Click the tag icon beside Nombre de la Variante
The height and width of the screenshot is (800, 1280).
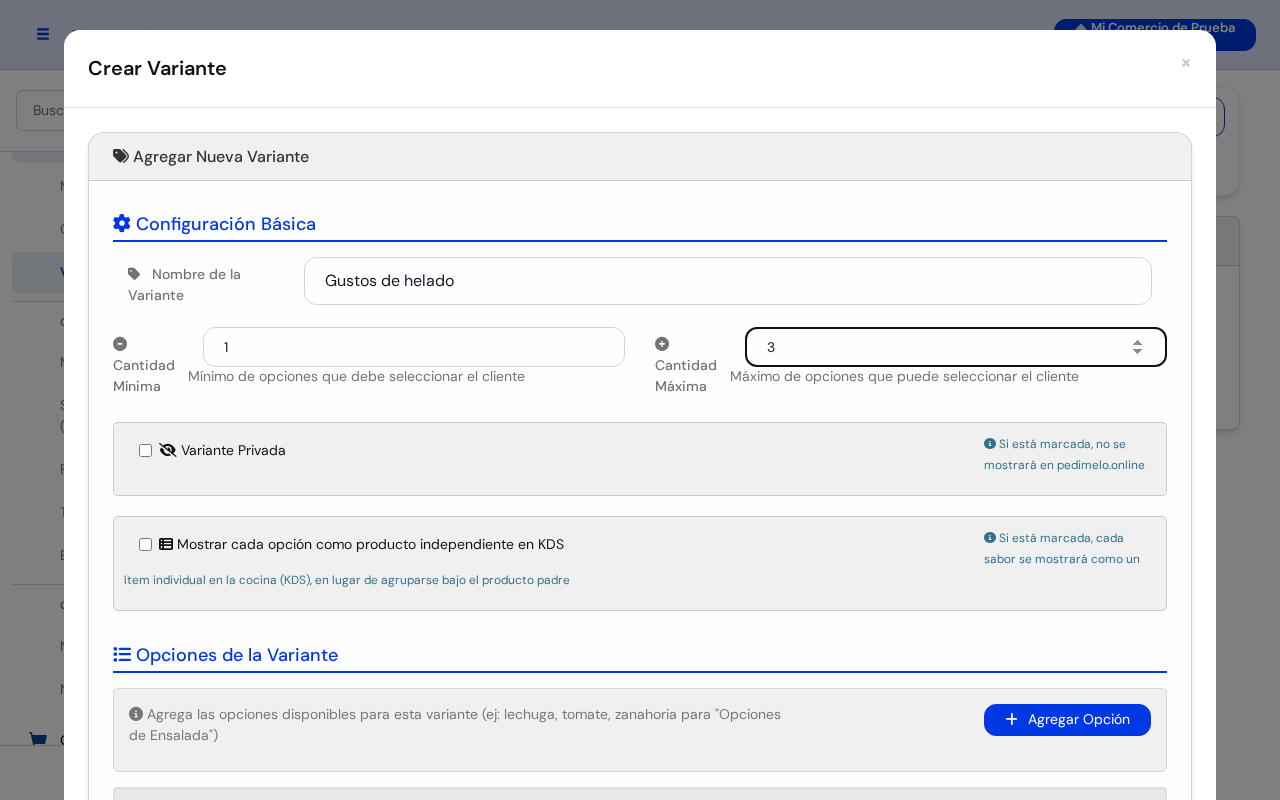pyautogui.click(x=134, y=274)
